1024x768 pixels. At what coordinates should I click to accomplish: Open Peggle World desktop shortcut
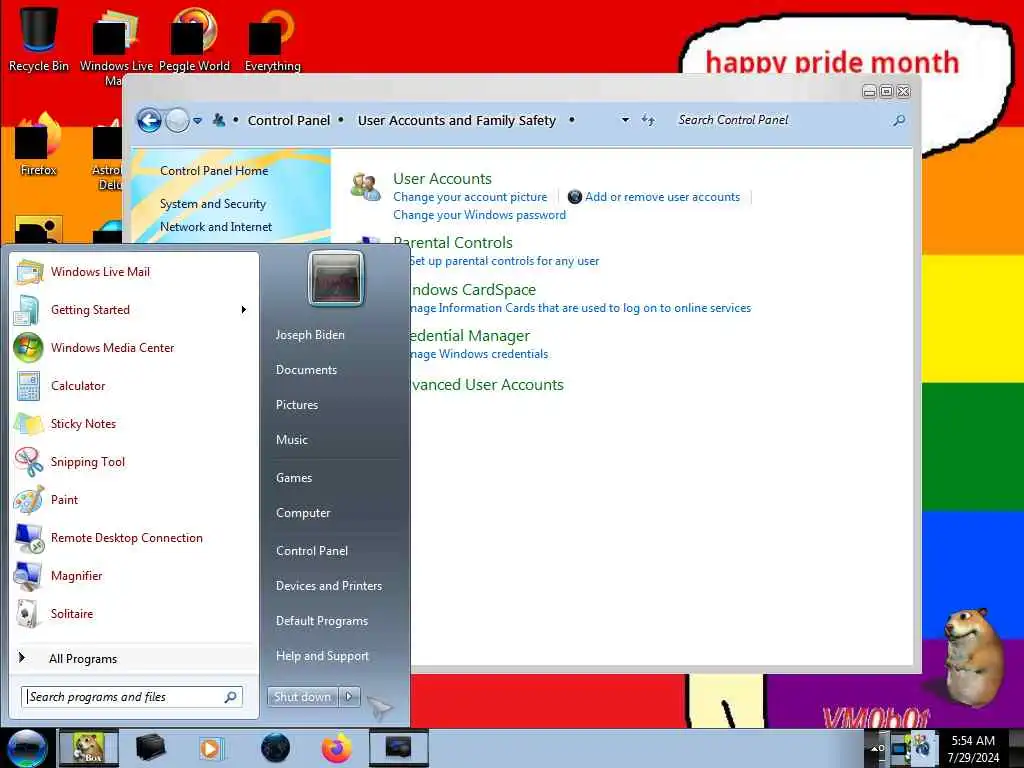click(x=194, y=39)
